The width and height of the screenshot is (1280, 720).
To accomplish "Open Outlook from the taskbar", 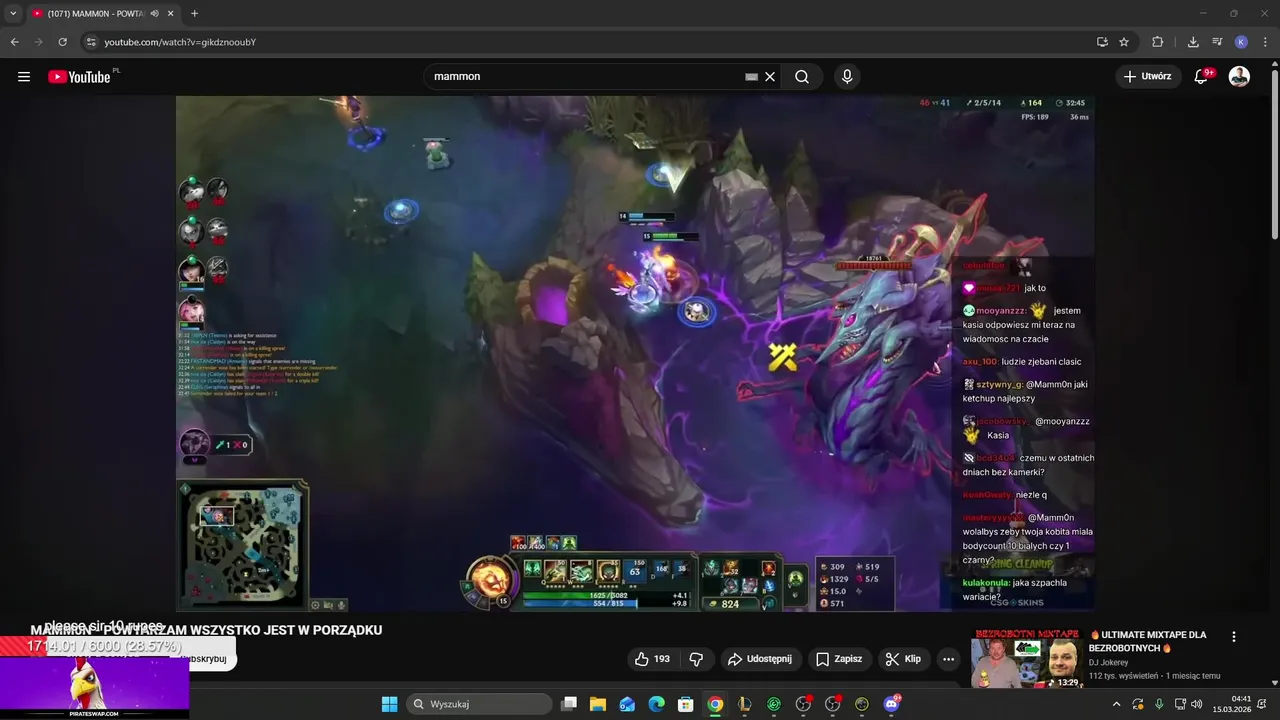I will [627, 704].
